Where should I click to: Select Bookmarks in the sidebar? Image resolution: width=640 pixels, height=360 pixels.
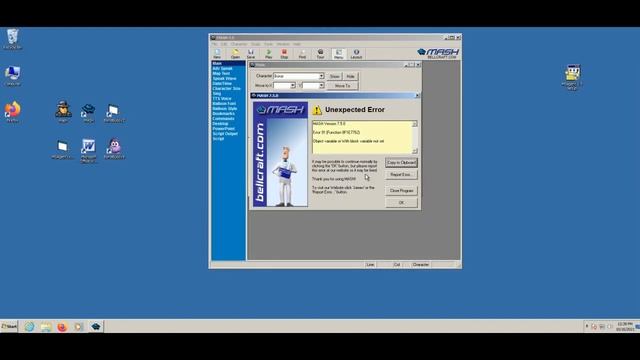[x=228, y=113]
